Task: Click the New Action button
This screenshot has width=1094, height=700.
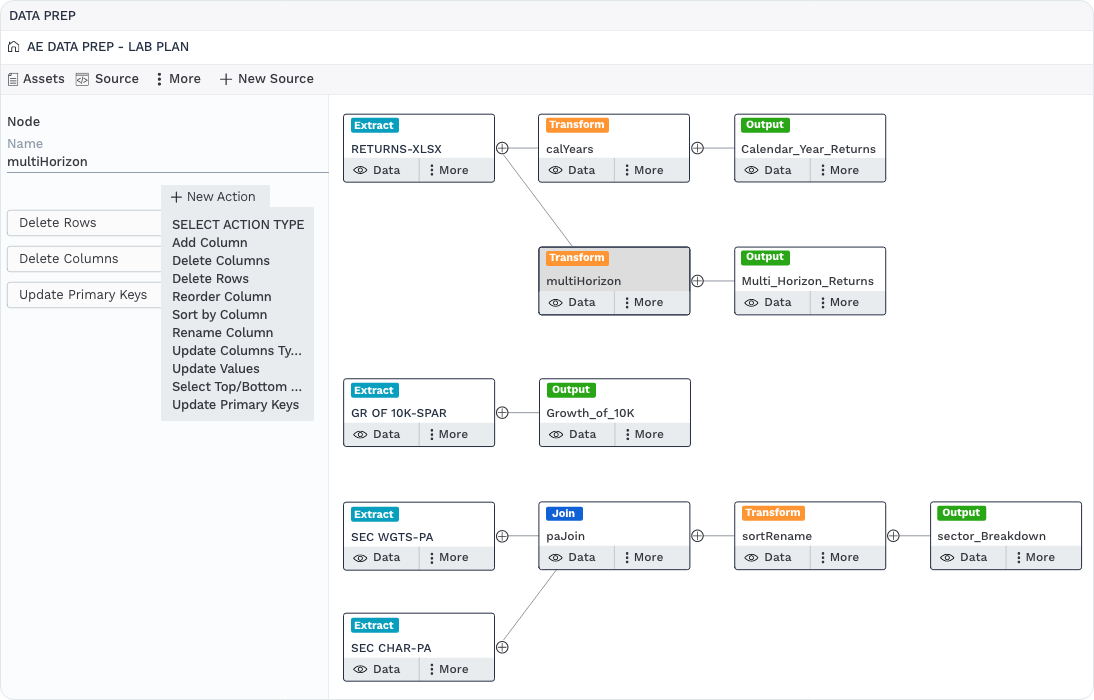Action: [x=213, y=197]
